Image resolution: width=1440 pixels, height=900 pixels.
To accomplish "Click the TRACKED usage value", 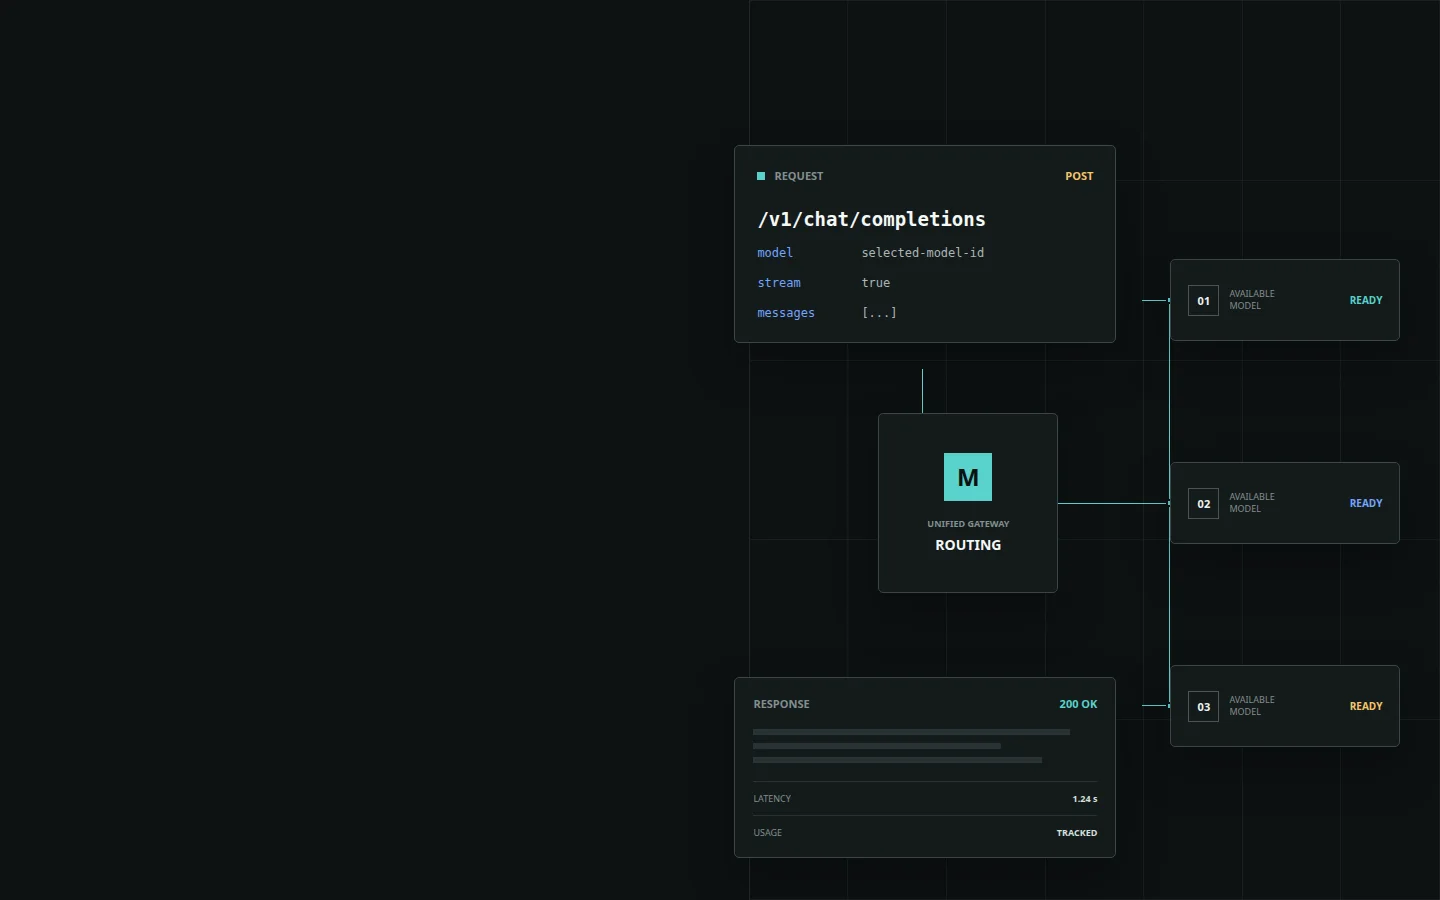I will (x=1077, y=833).
